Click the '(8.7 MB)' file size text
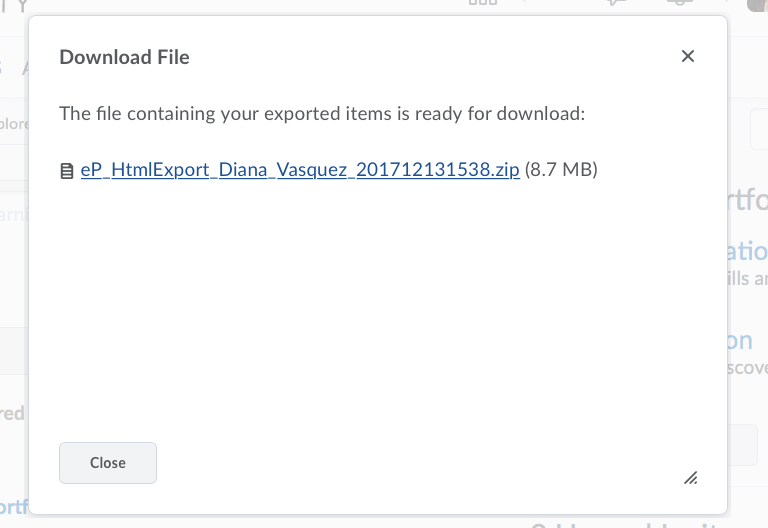This screenshot has width=768, height=528. point(561,170)
